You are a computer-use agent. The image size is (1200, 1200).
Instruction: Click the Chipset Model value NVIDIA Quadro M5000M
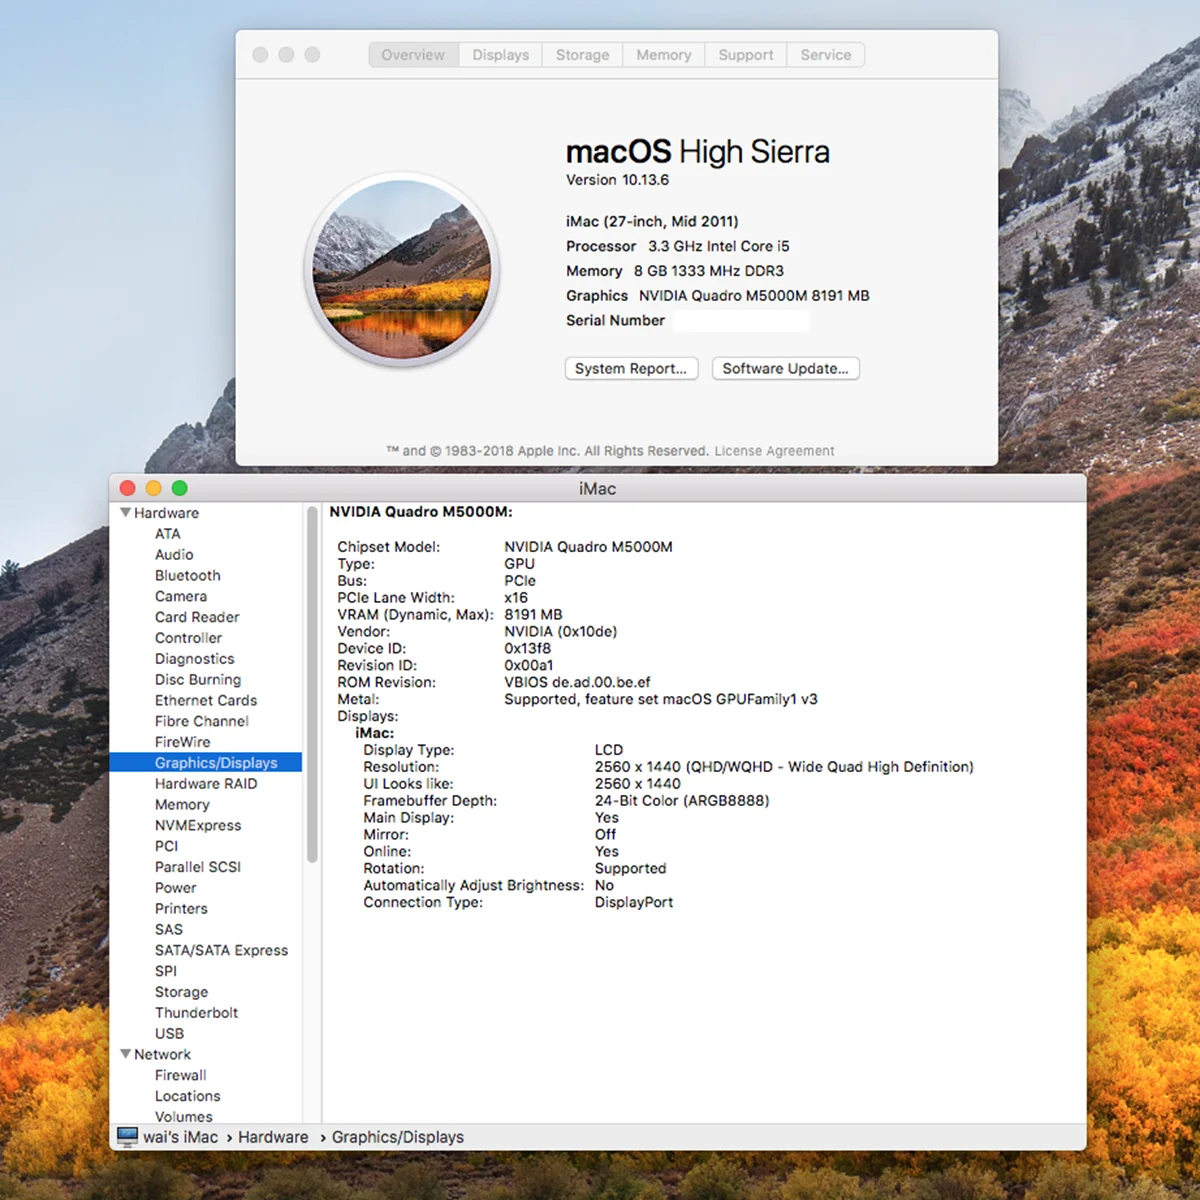[589, 547]
